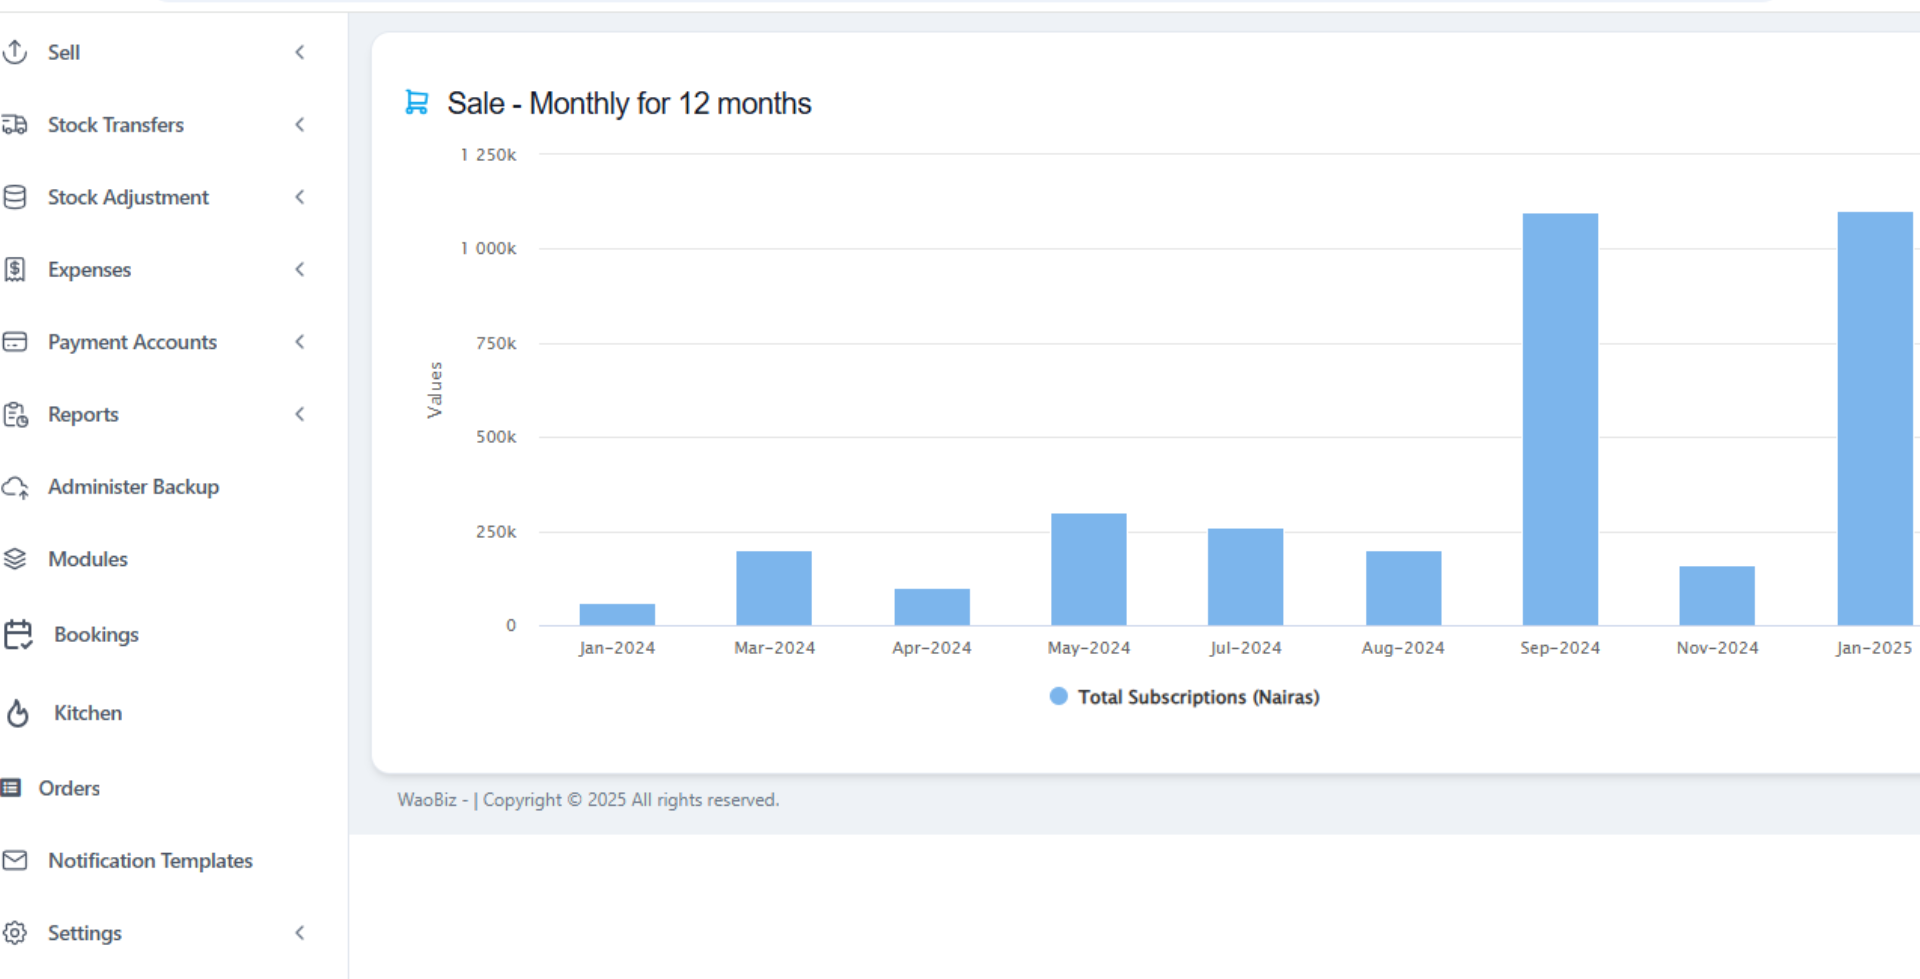Select the Sep-2024 sales bar
Screen dimensions: 1920x979
point(1560,420)
